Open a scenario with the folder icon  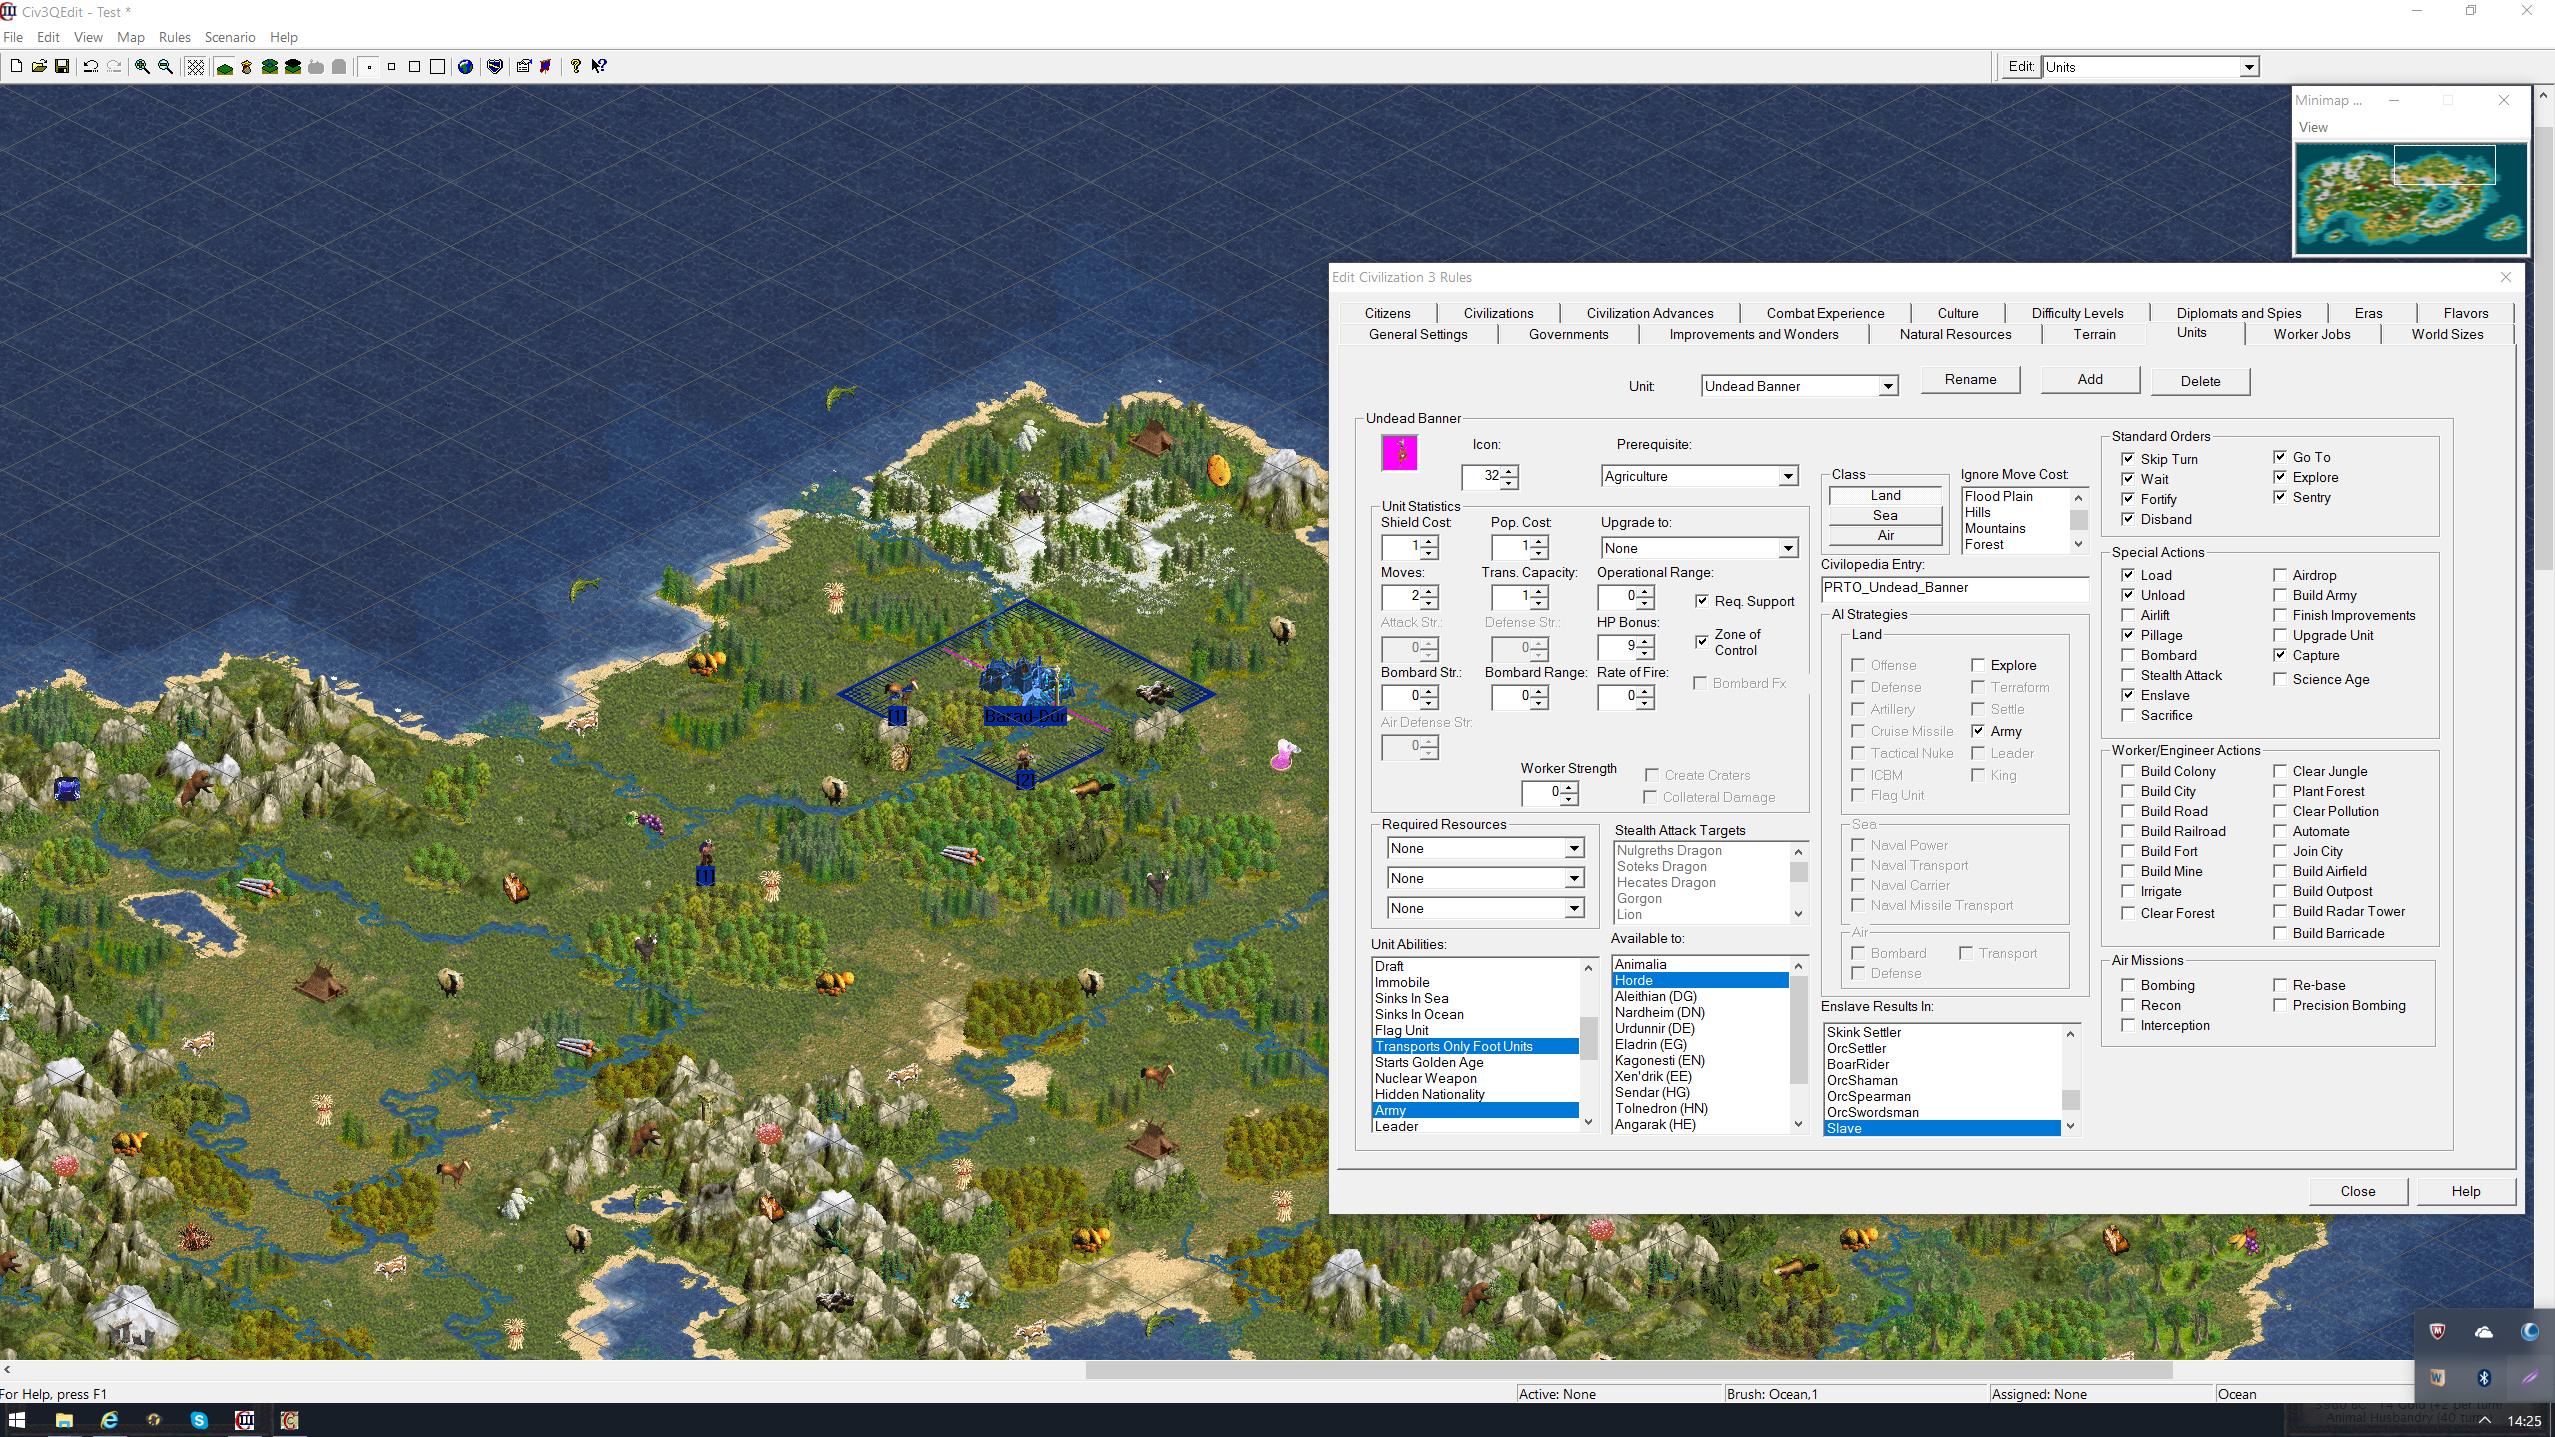pyautogui.click(x=39, y=66)
